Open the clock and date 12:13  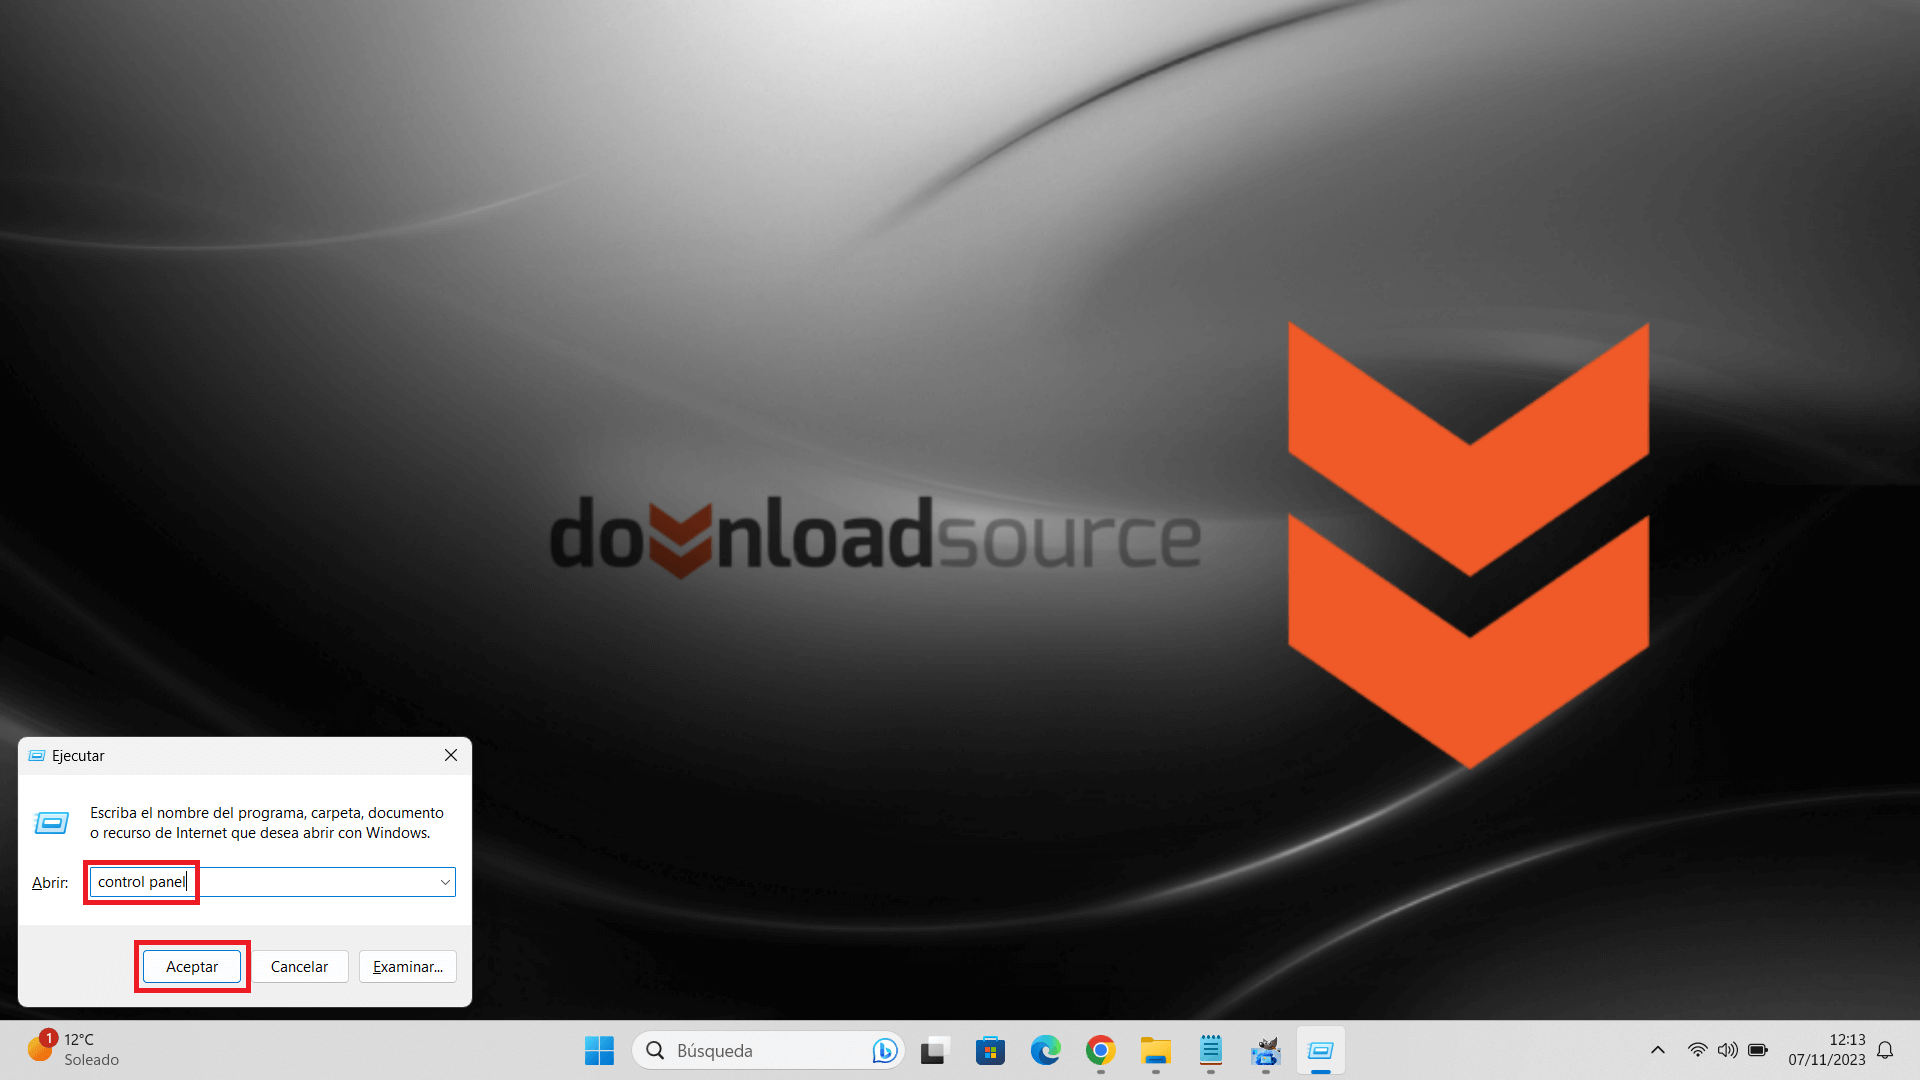(x=1827, y=1050)
